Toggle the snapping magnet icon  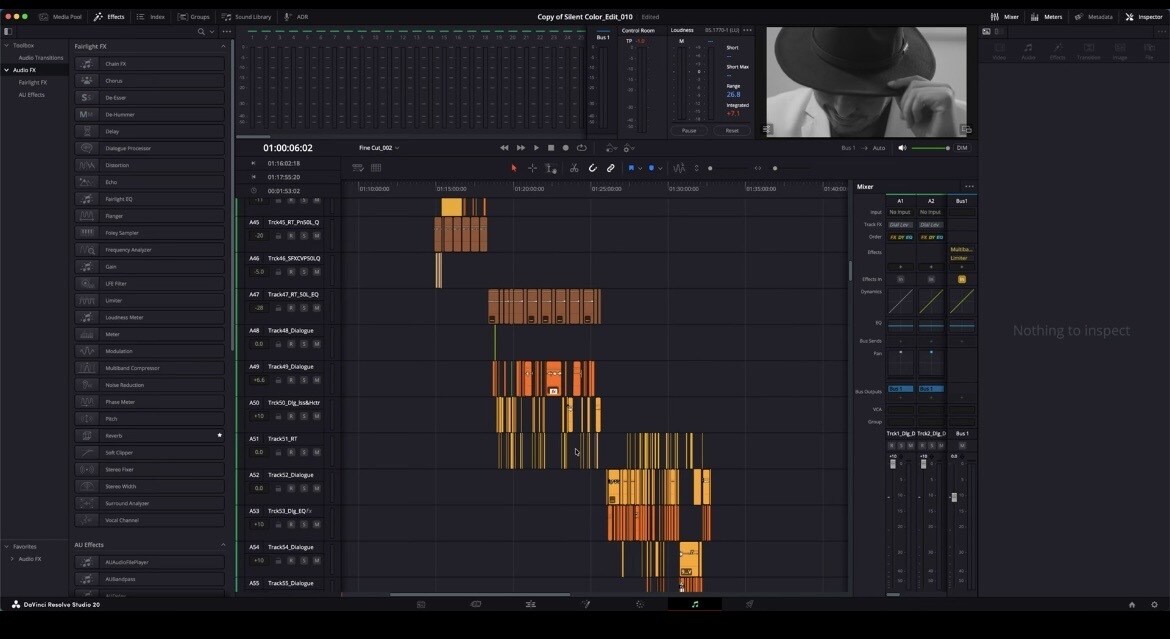pos(592,168)
